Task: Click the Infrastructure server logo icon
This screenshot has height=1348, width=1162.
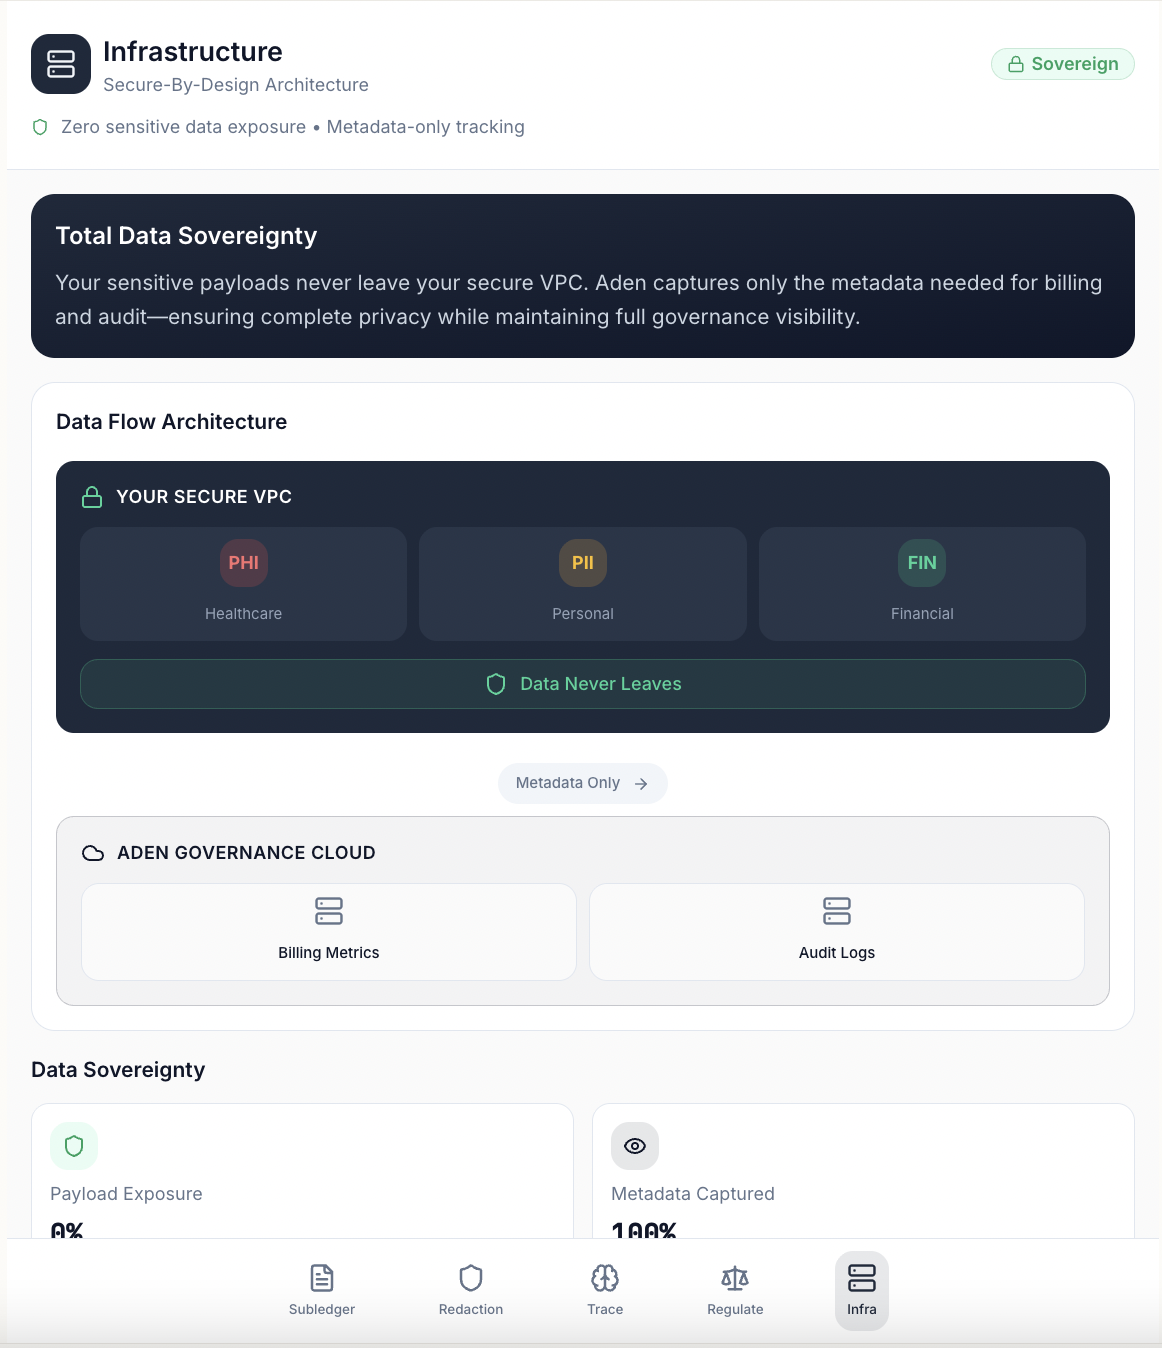Action: 61,64
